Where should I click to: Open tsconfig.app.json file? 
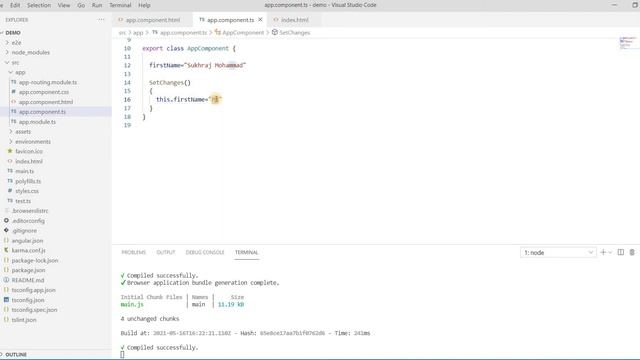click(x=33, y=290)
